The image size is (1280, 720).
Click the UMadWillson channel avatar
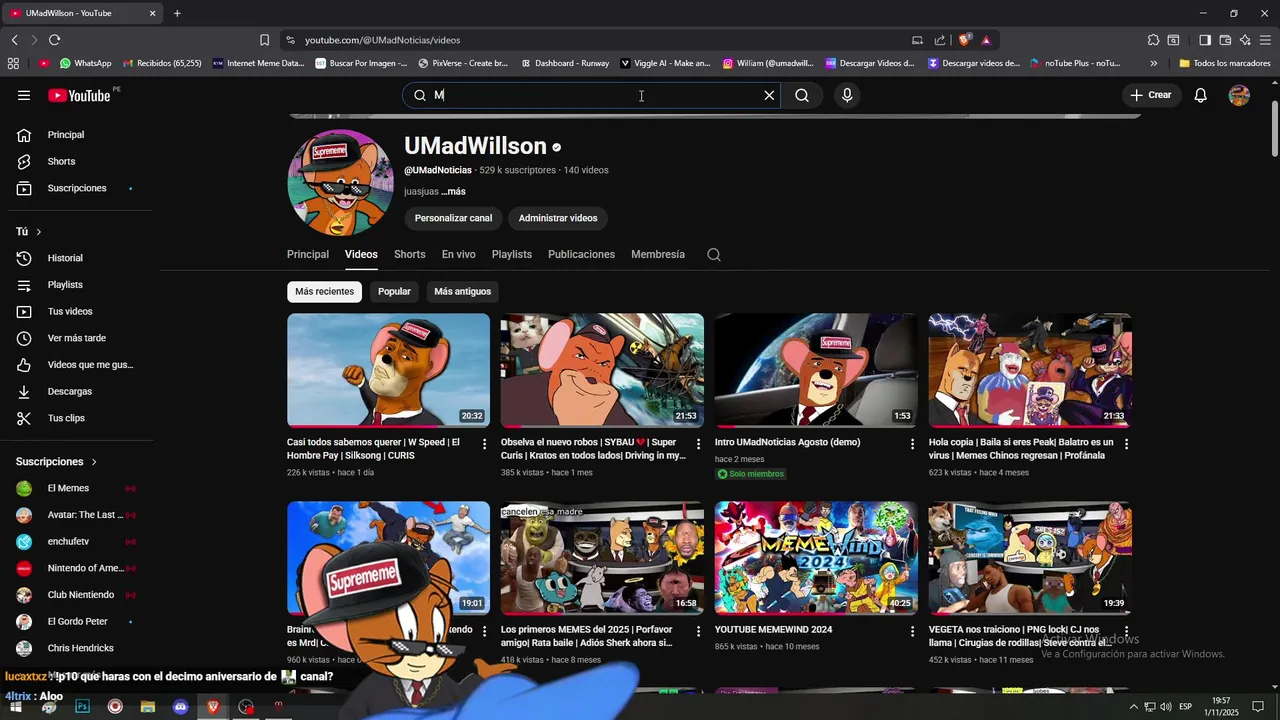click(340, 182)
